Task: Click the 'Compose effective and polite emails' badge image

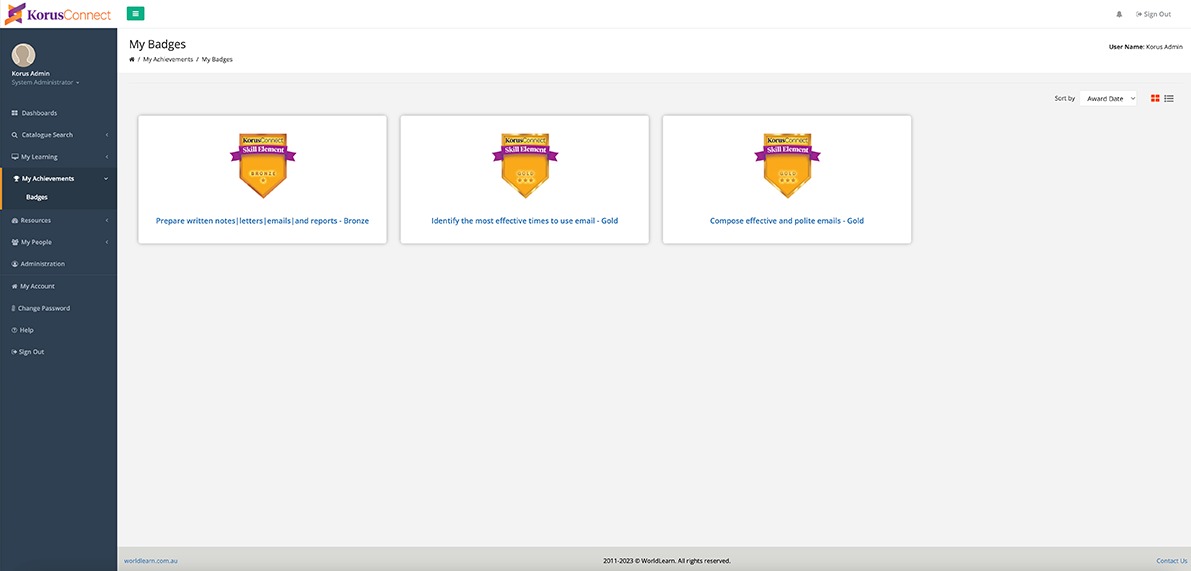Action: [787, 166]
